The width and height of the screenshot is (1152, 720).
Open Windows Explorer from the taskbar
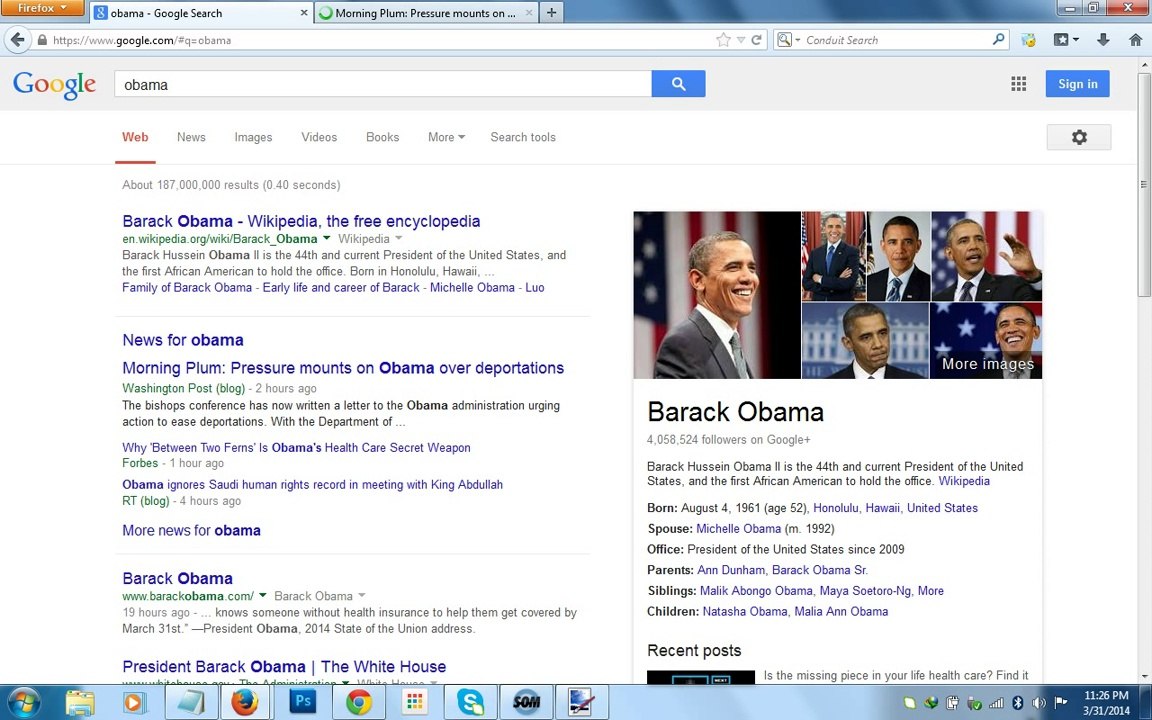(x=79, y=702)
